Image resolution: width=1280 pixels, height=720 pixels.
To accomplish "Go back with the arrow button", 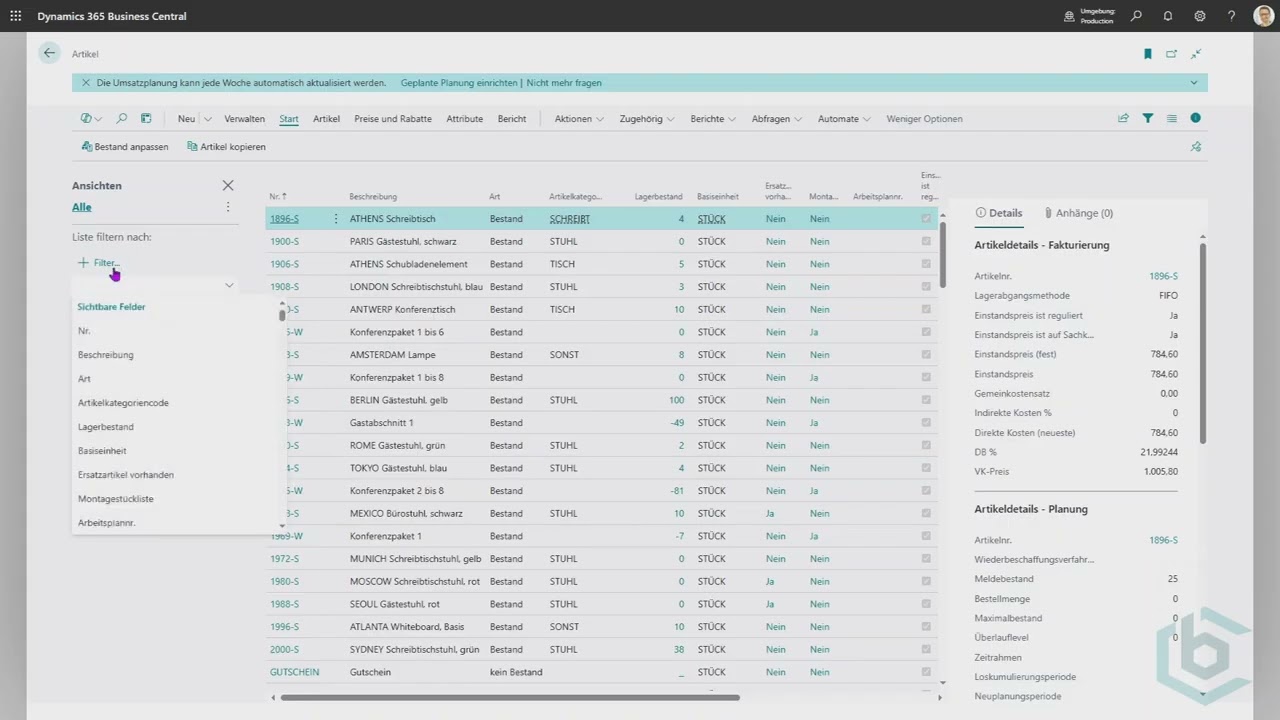I will coord(49,53).
